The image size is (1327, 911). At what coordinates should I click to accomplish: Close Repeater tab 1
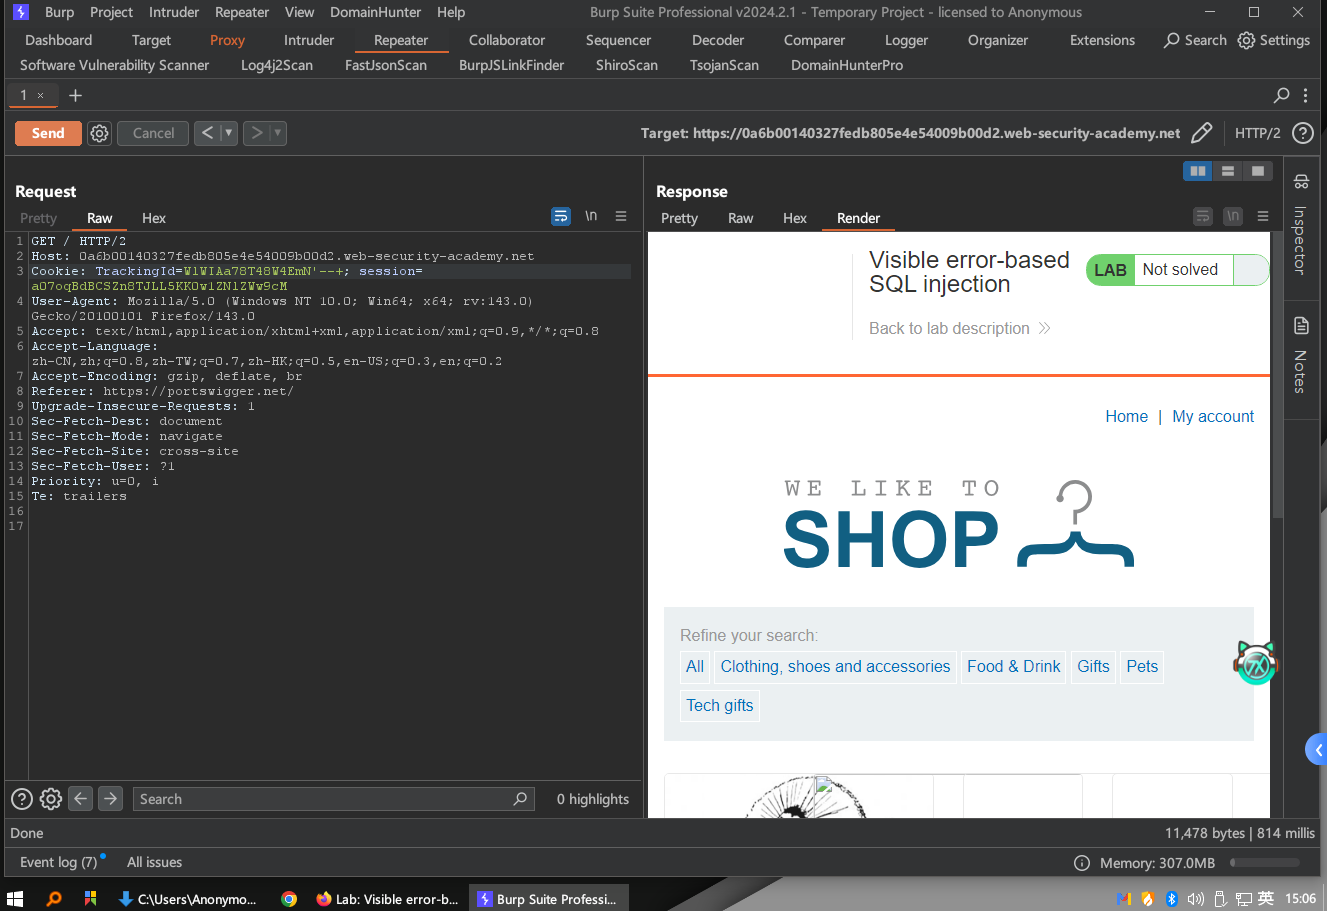40,95
